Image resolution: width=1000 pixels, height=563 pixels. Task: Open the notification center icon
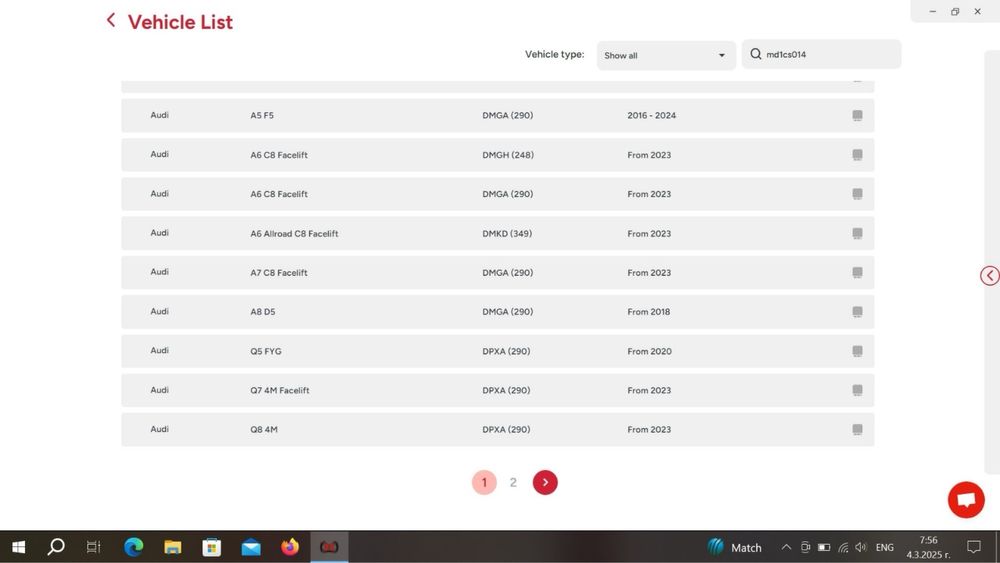[x=974, y=546]
